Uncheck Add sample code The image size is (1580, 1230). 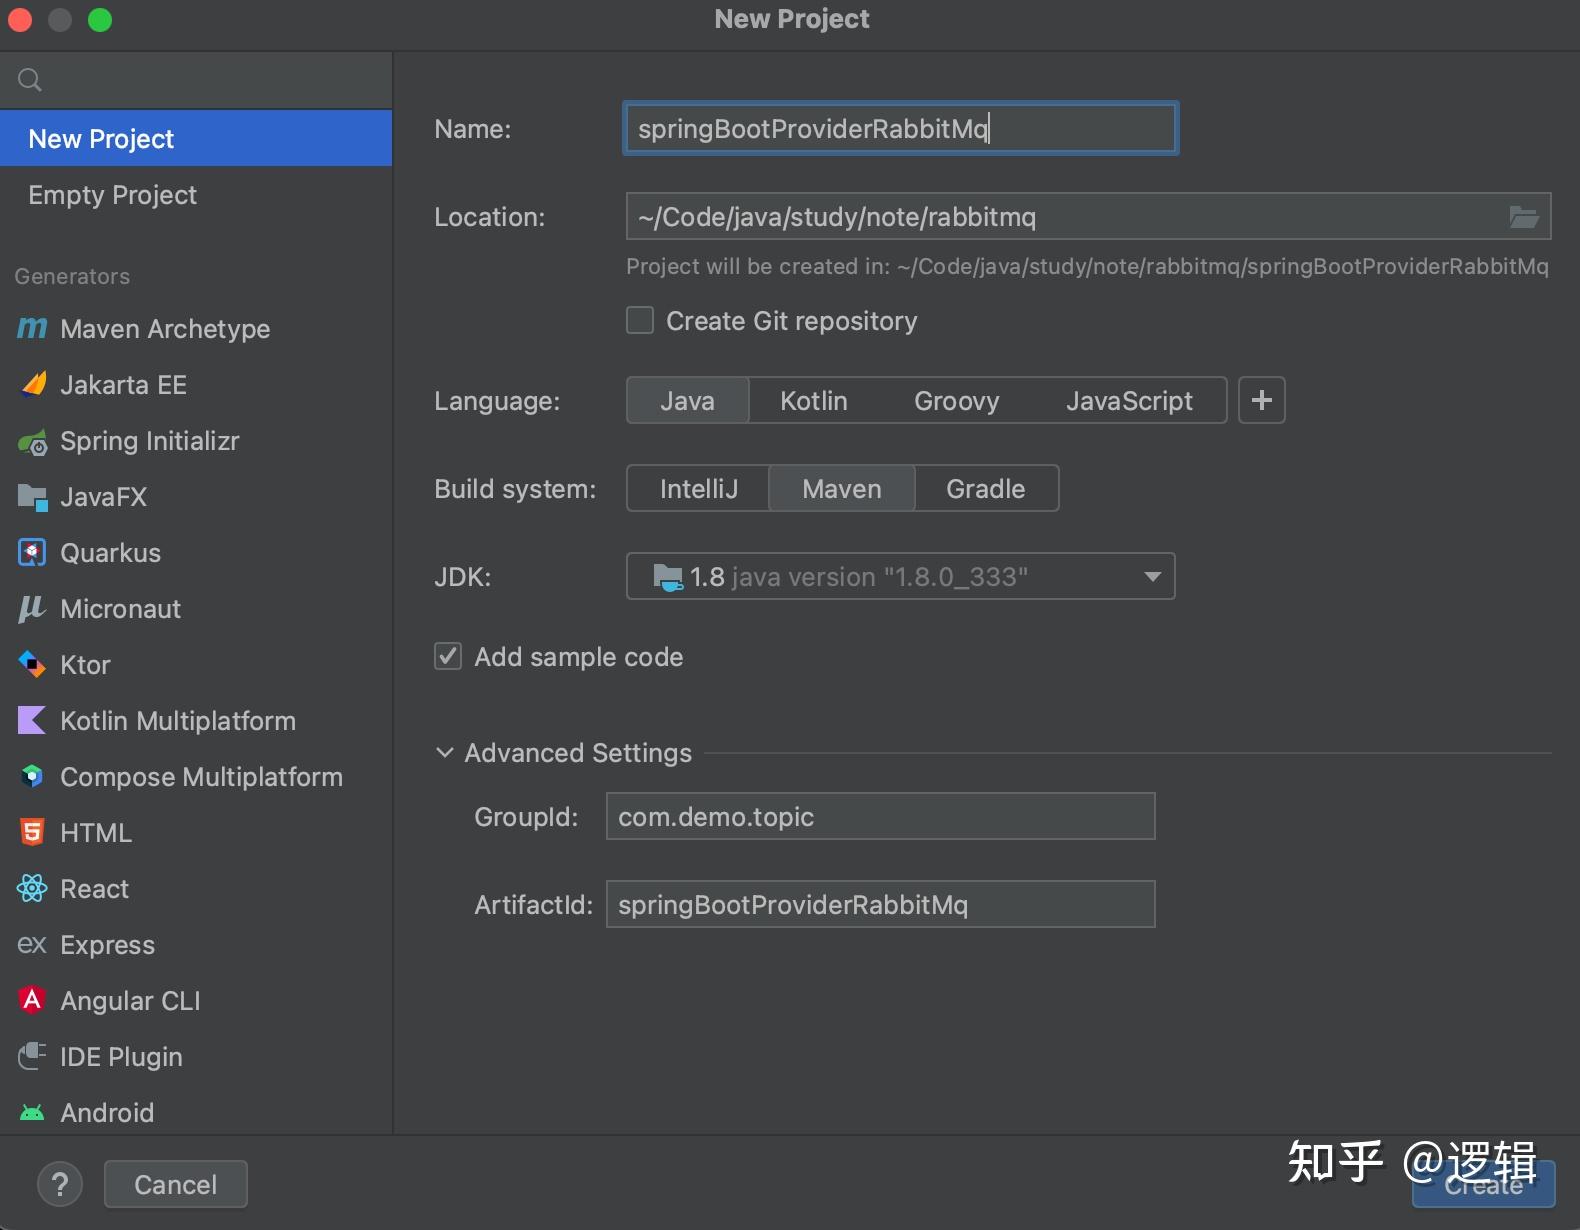tap(448, 656)
